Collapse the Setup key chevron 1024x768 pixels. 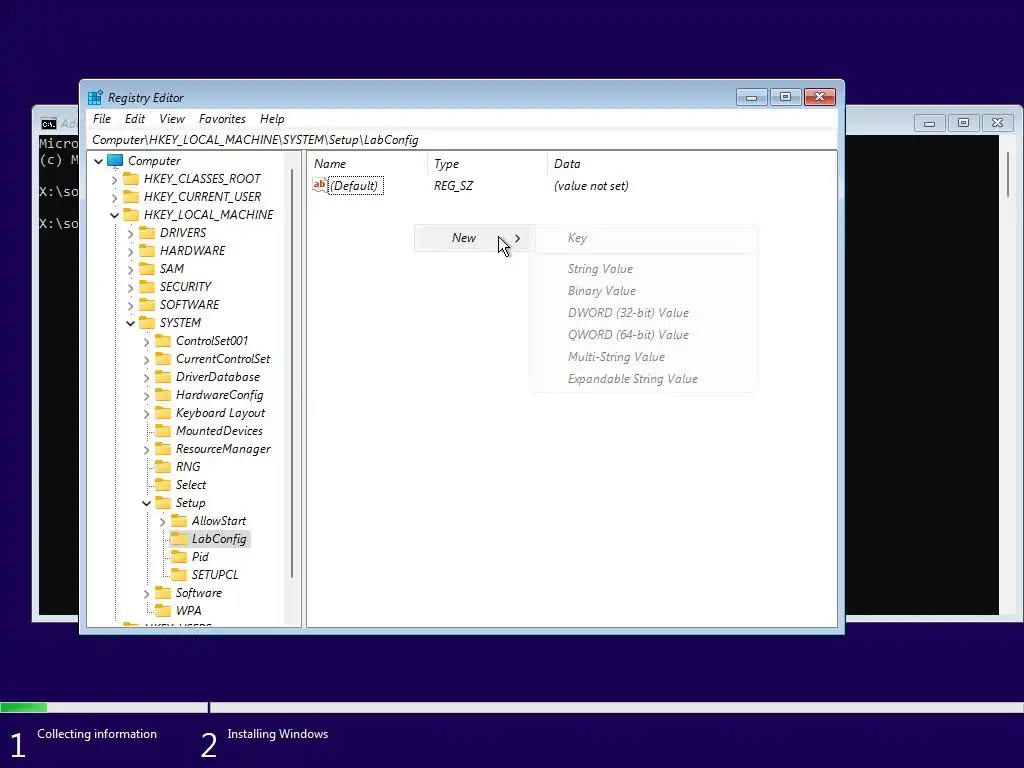(146, 503)
